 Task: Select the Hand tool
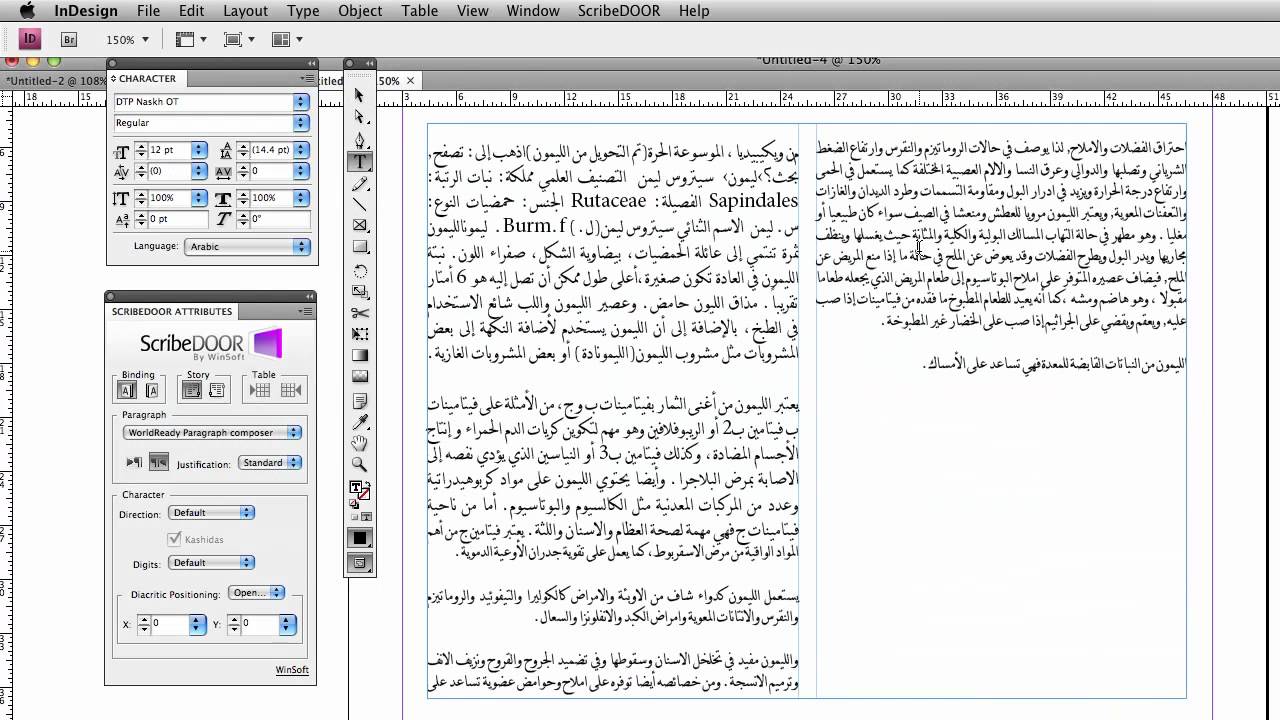360,443
